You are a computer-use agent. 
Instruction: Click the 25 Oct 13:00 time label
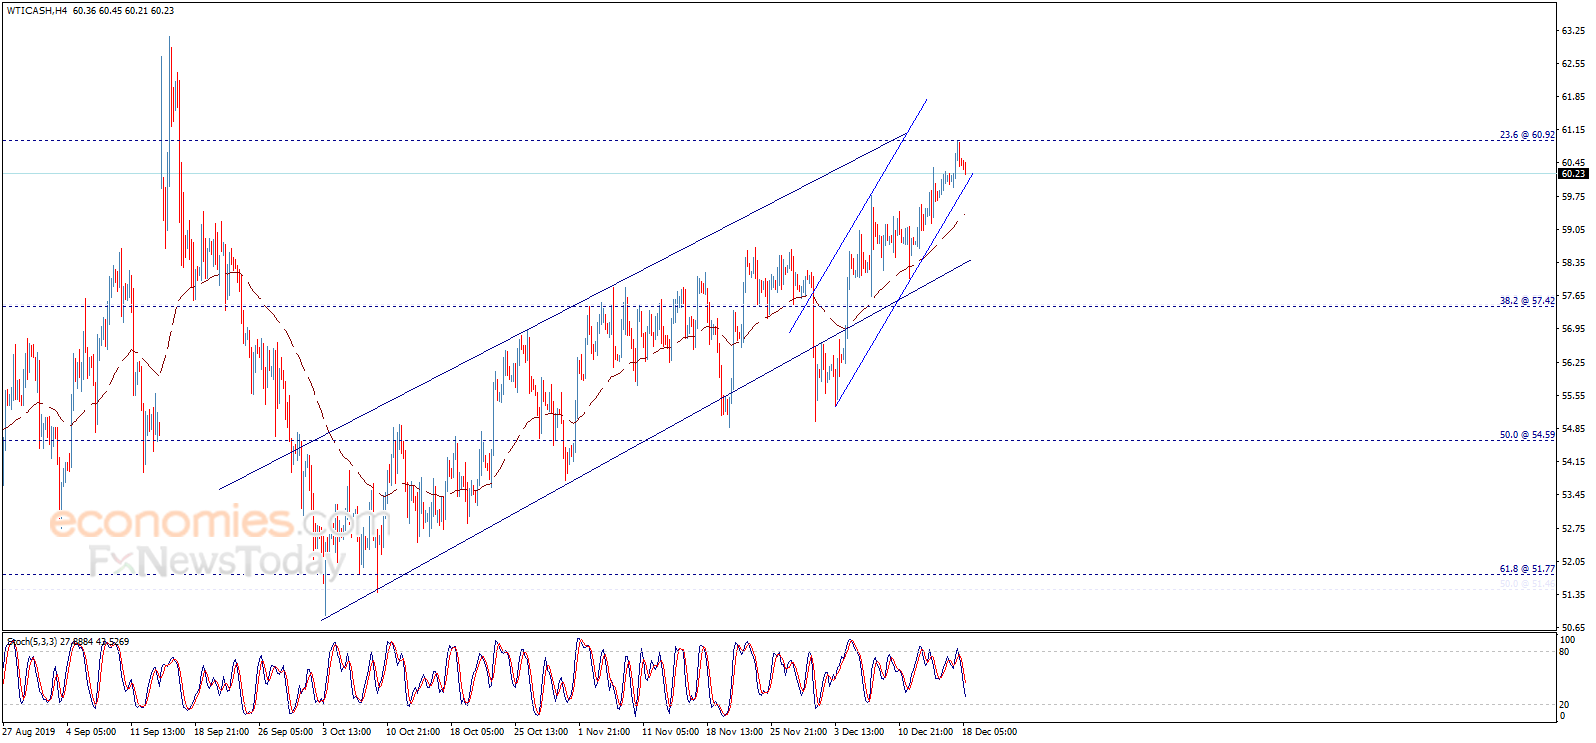(x=541, y=732)
